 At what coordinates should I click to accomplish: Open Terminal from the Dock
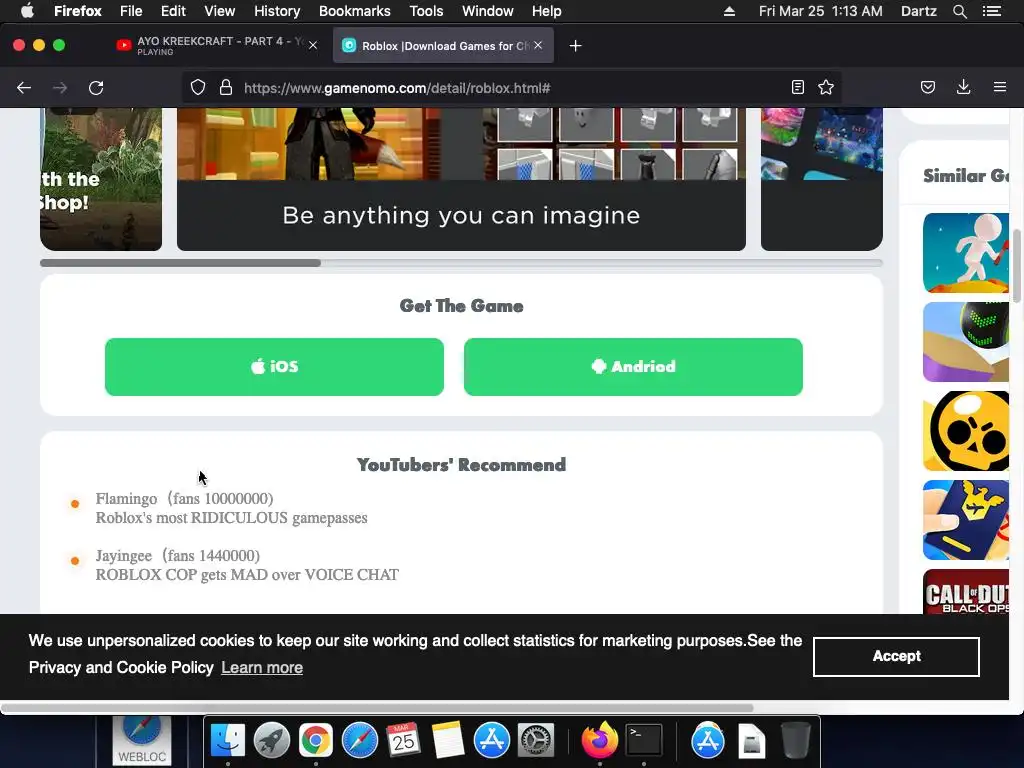(644, 741)
